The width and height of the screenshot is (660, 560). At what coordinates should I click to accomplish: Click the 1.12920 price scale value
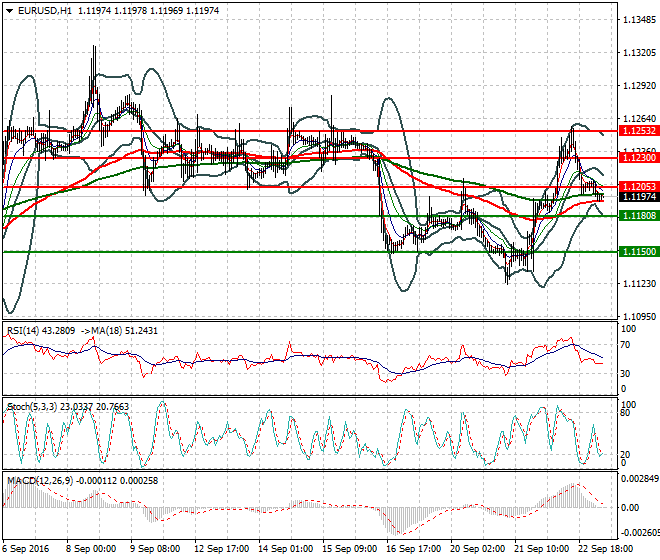(639, 85)
